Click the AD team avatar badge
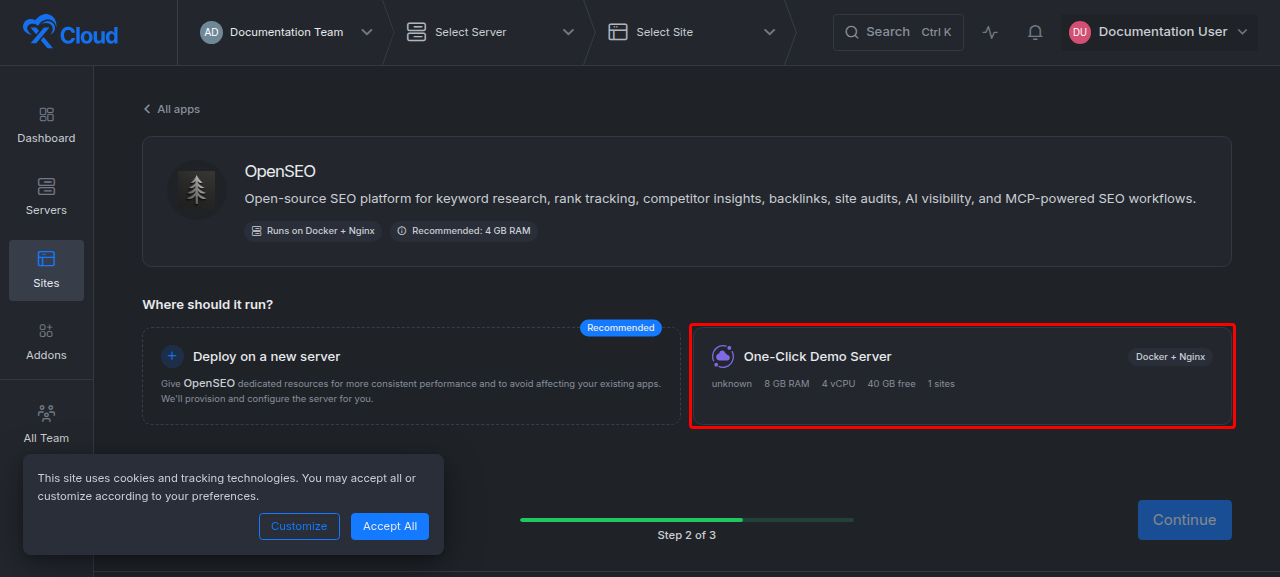 point(211,32)
